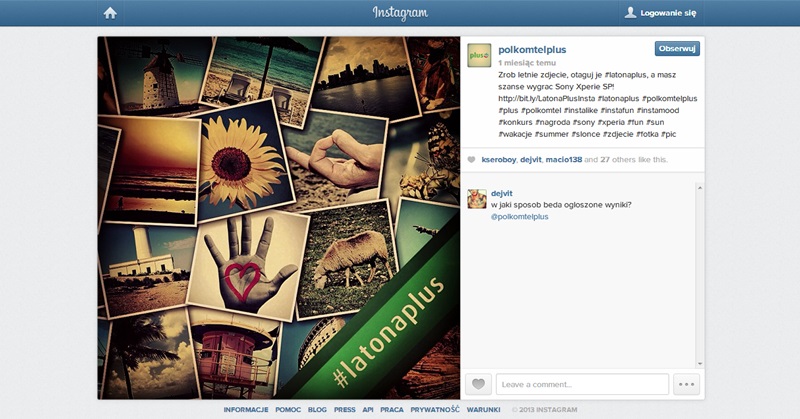This screenshot has height=419, width=800.
Task: Open the POMOC footer link
Action: pos(288,410)
